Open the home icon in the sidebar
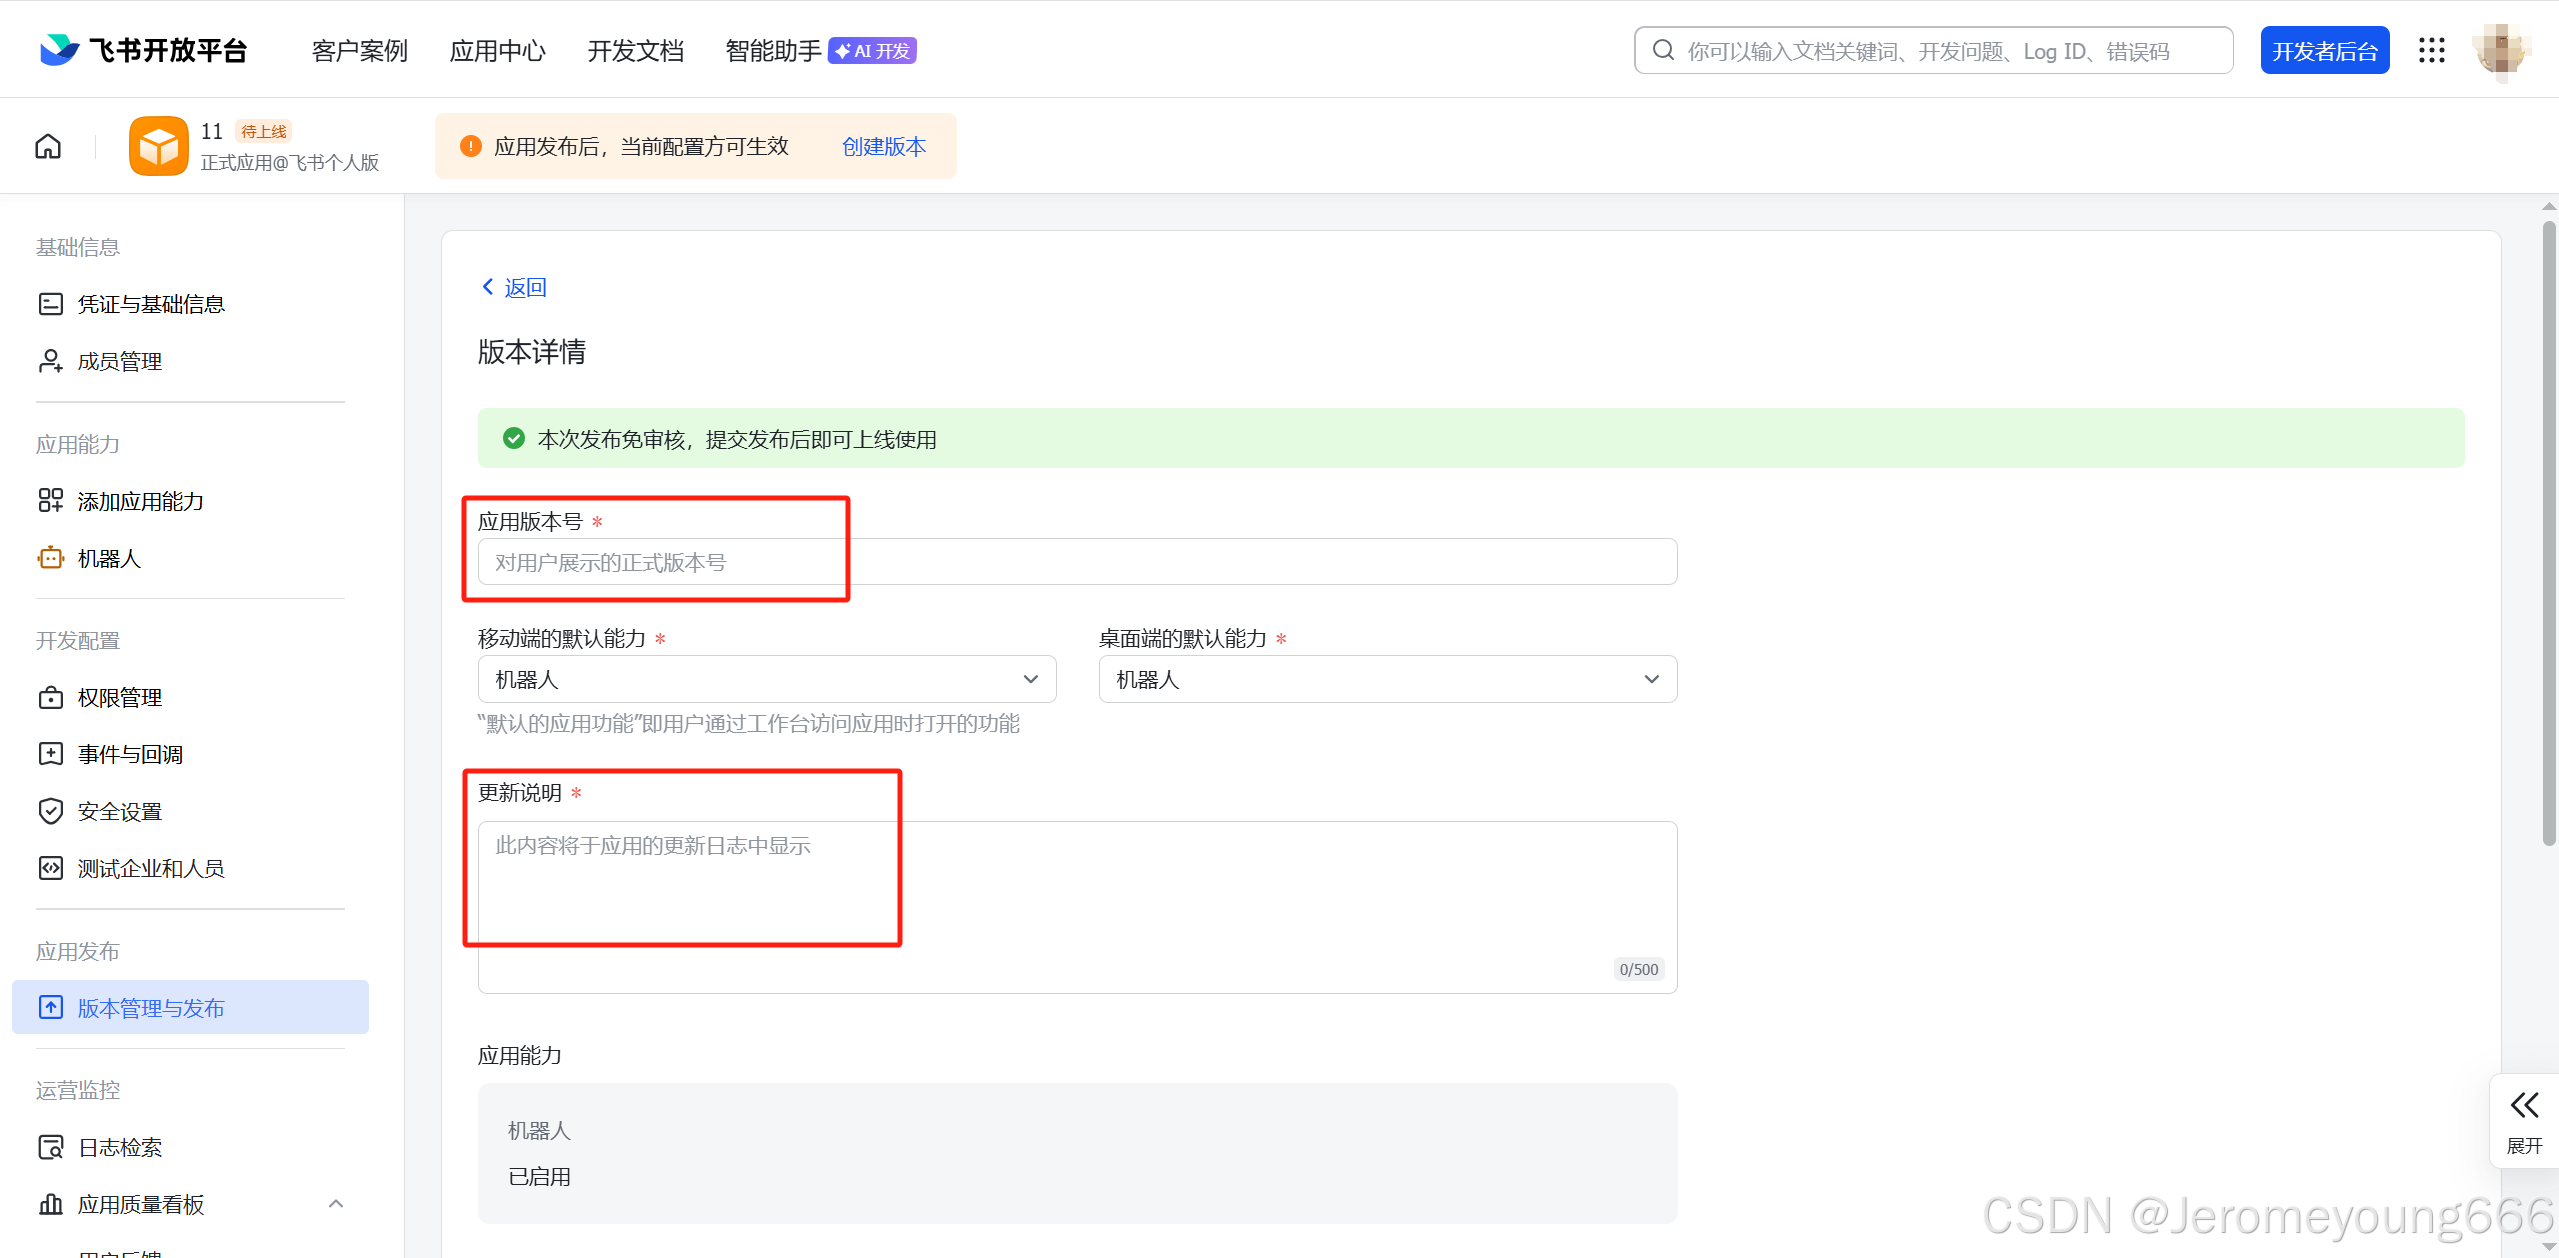 pos(47,145)
